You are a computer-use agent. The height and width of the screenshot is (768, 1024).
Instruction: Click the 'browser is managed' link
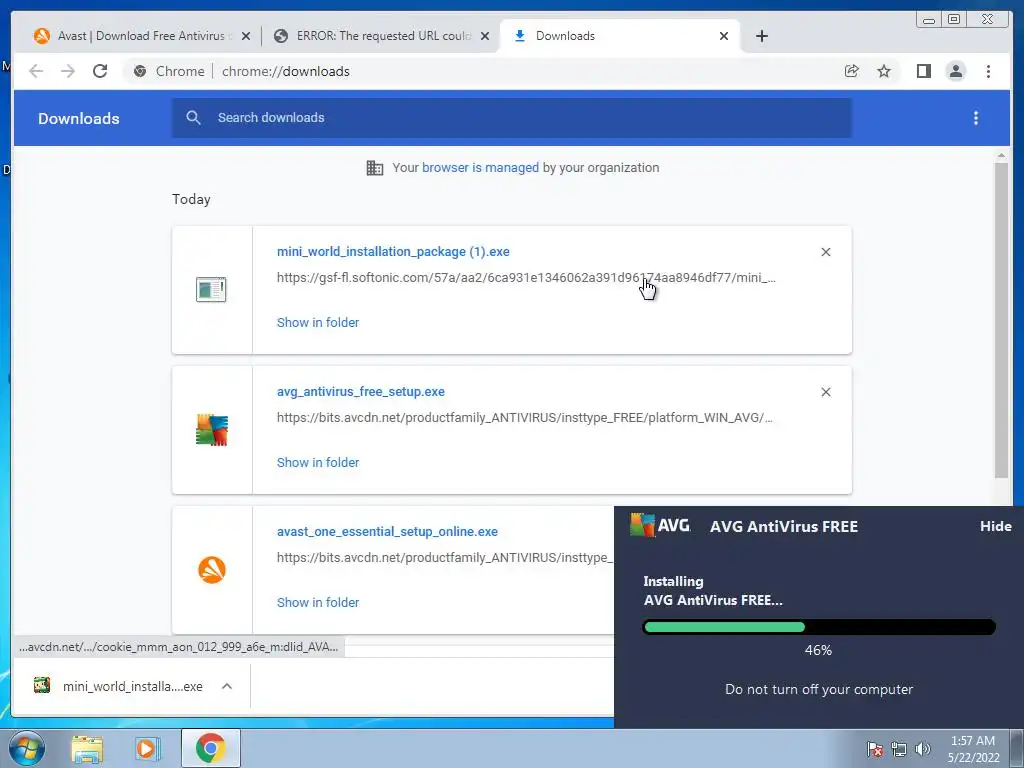click(x=480, y=168)
